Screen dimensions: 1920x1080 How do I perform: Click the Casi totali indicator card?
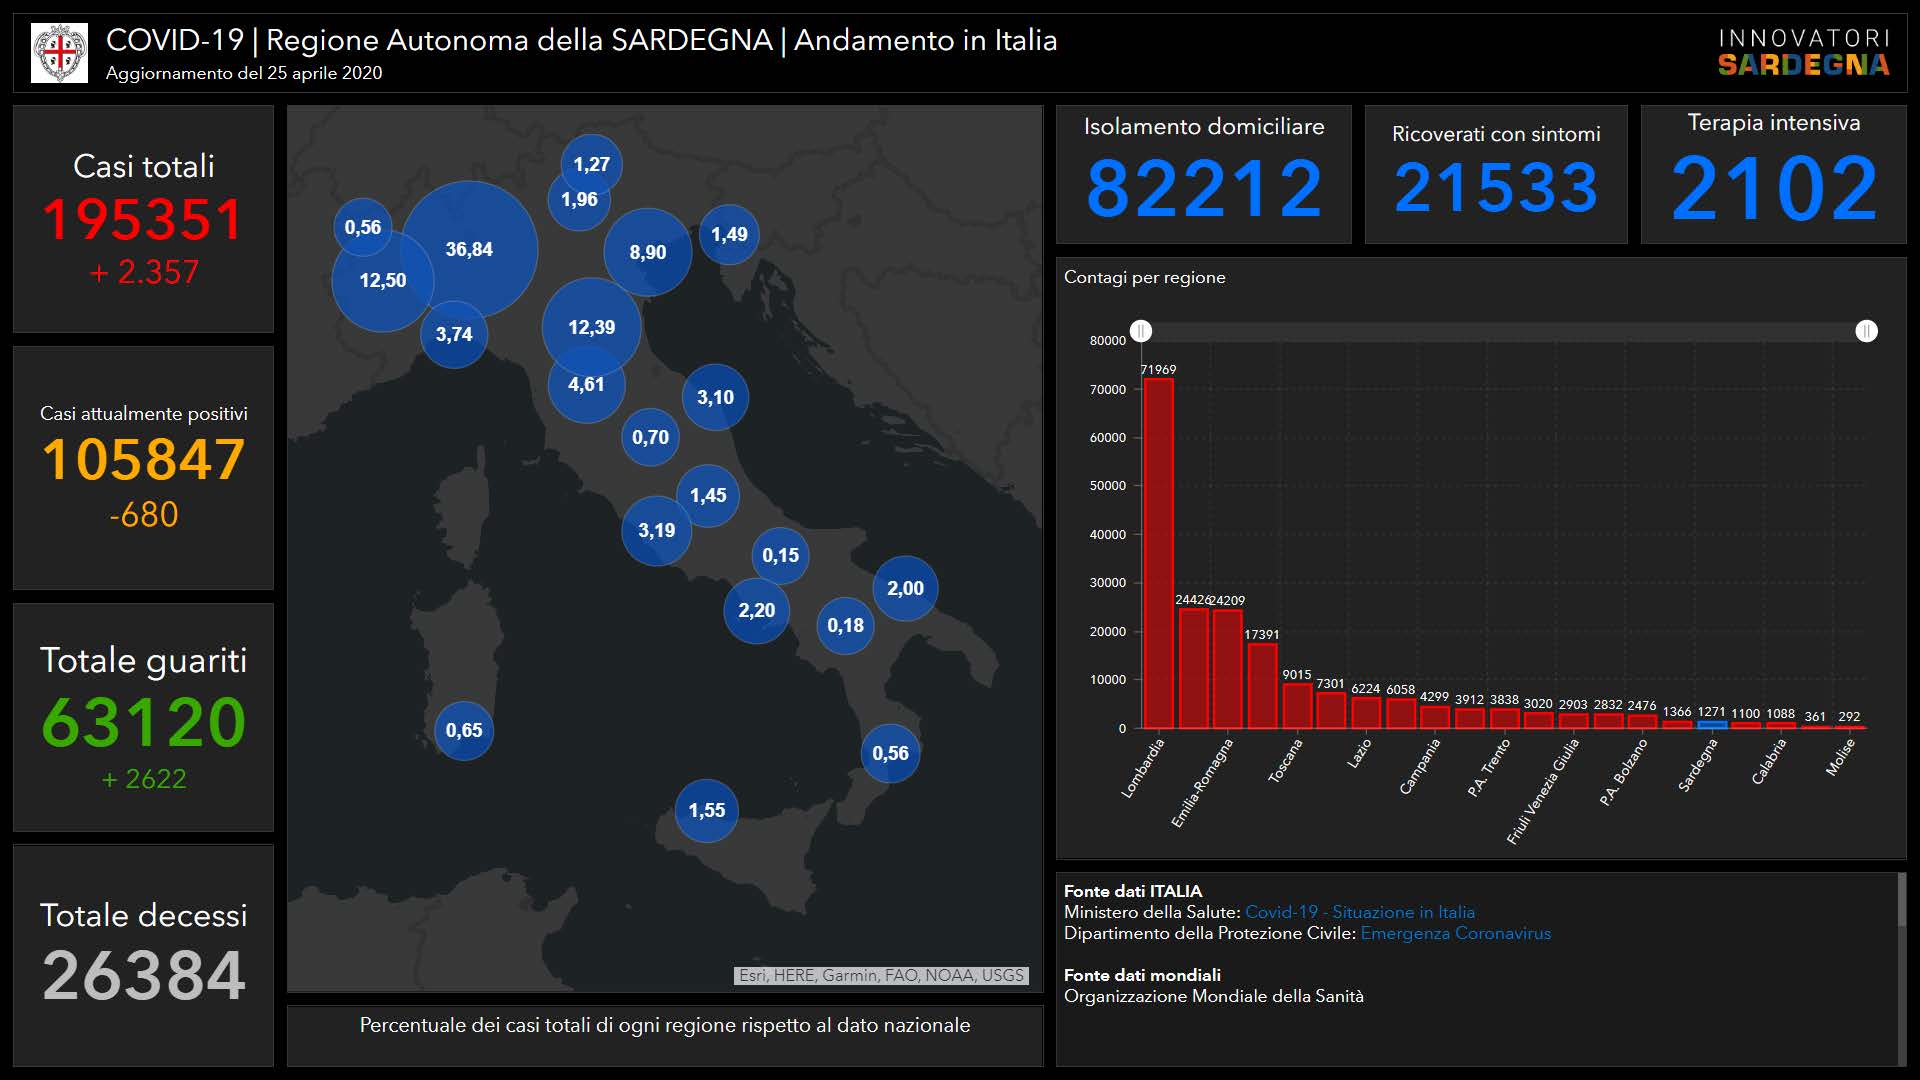tap(143, 219)
